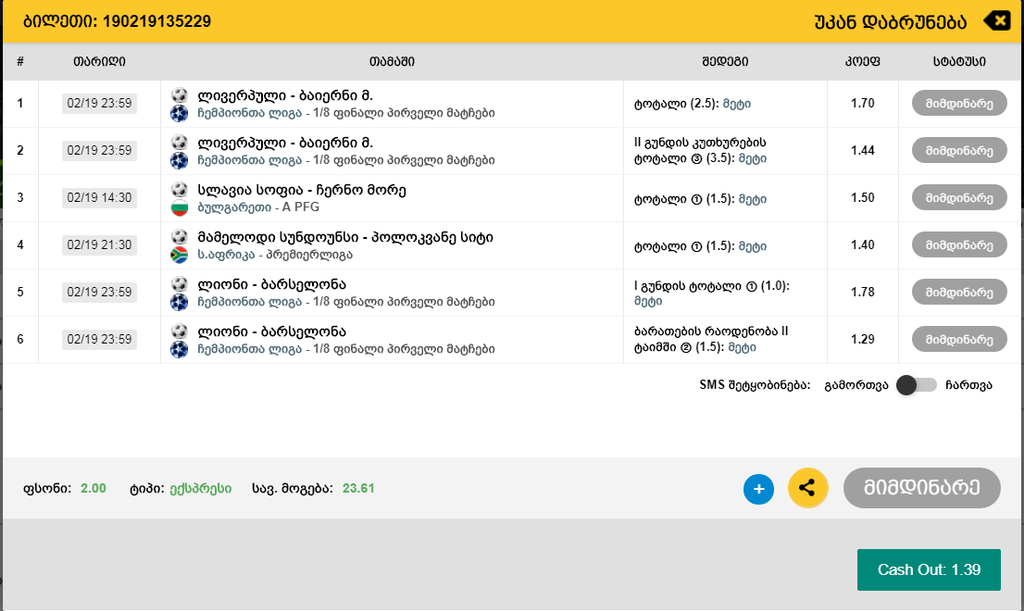Click ჩემპიონთა ლიგა link in row 5
Image resolution: width=1024 pixels, height=611 pixels.
pyautogui.click(x=249, y=302)
